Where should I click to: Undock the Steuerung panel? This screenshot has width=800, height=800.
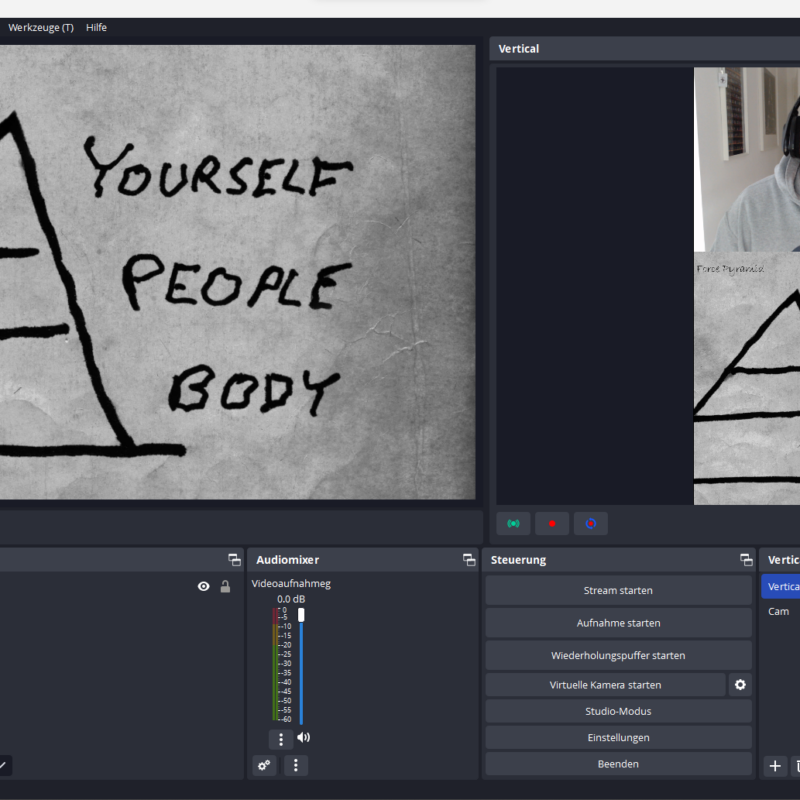click(746, 560)
